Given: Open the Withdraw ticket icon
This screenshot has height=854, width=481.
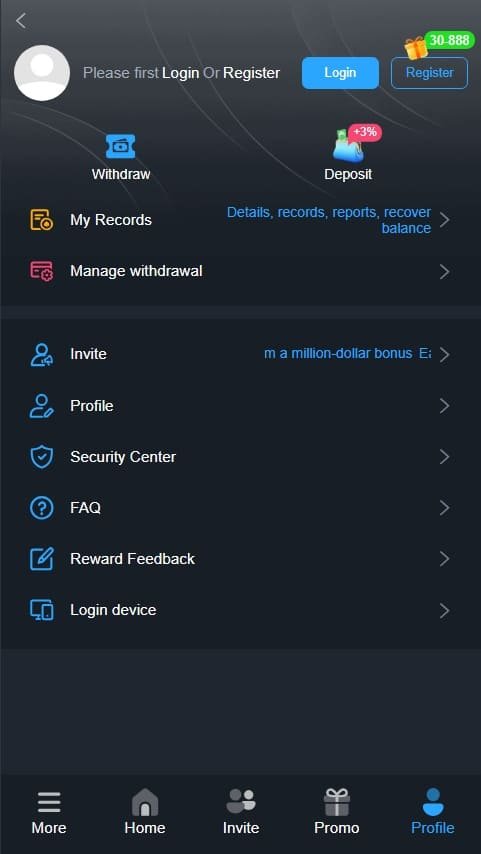Looking at the screenshot, I should pyautogui.click(x=121, y=147).
